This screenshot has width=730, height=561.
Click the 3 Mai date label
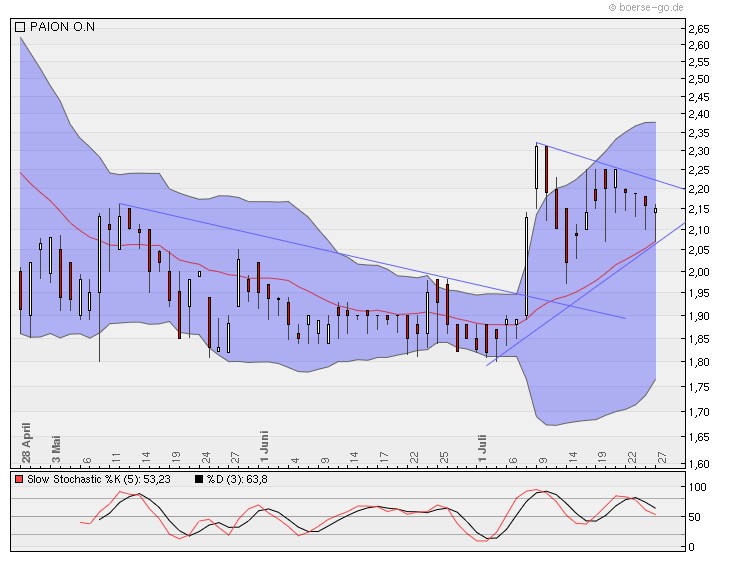coord(56,449)
